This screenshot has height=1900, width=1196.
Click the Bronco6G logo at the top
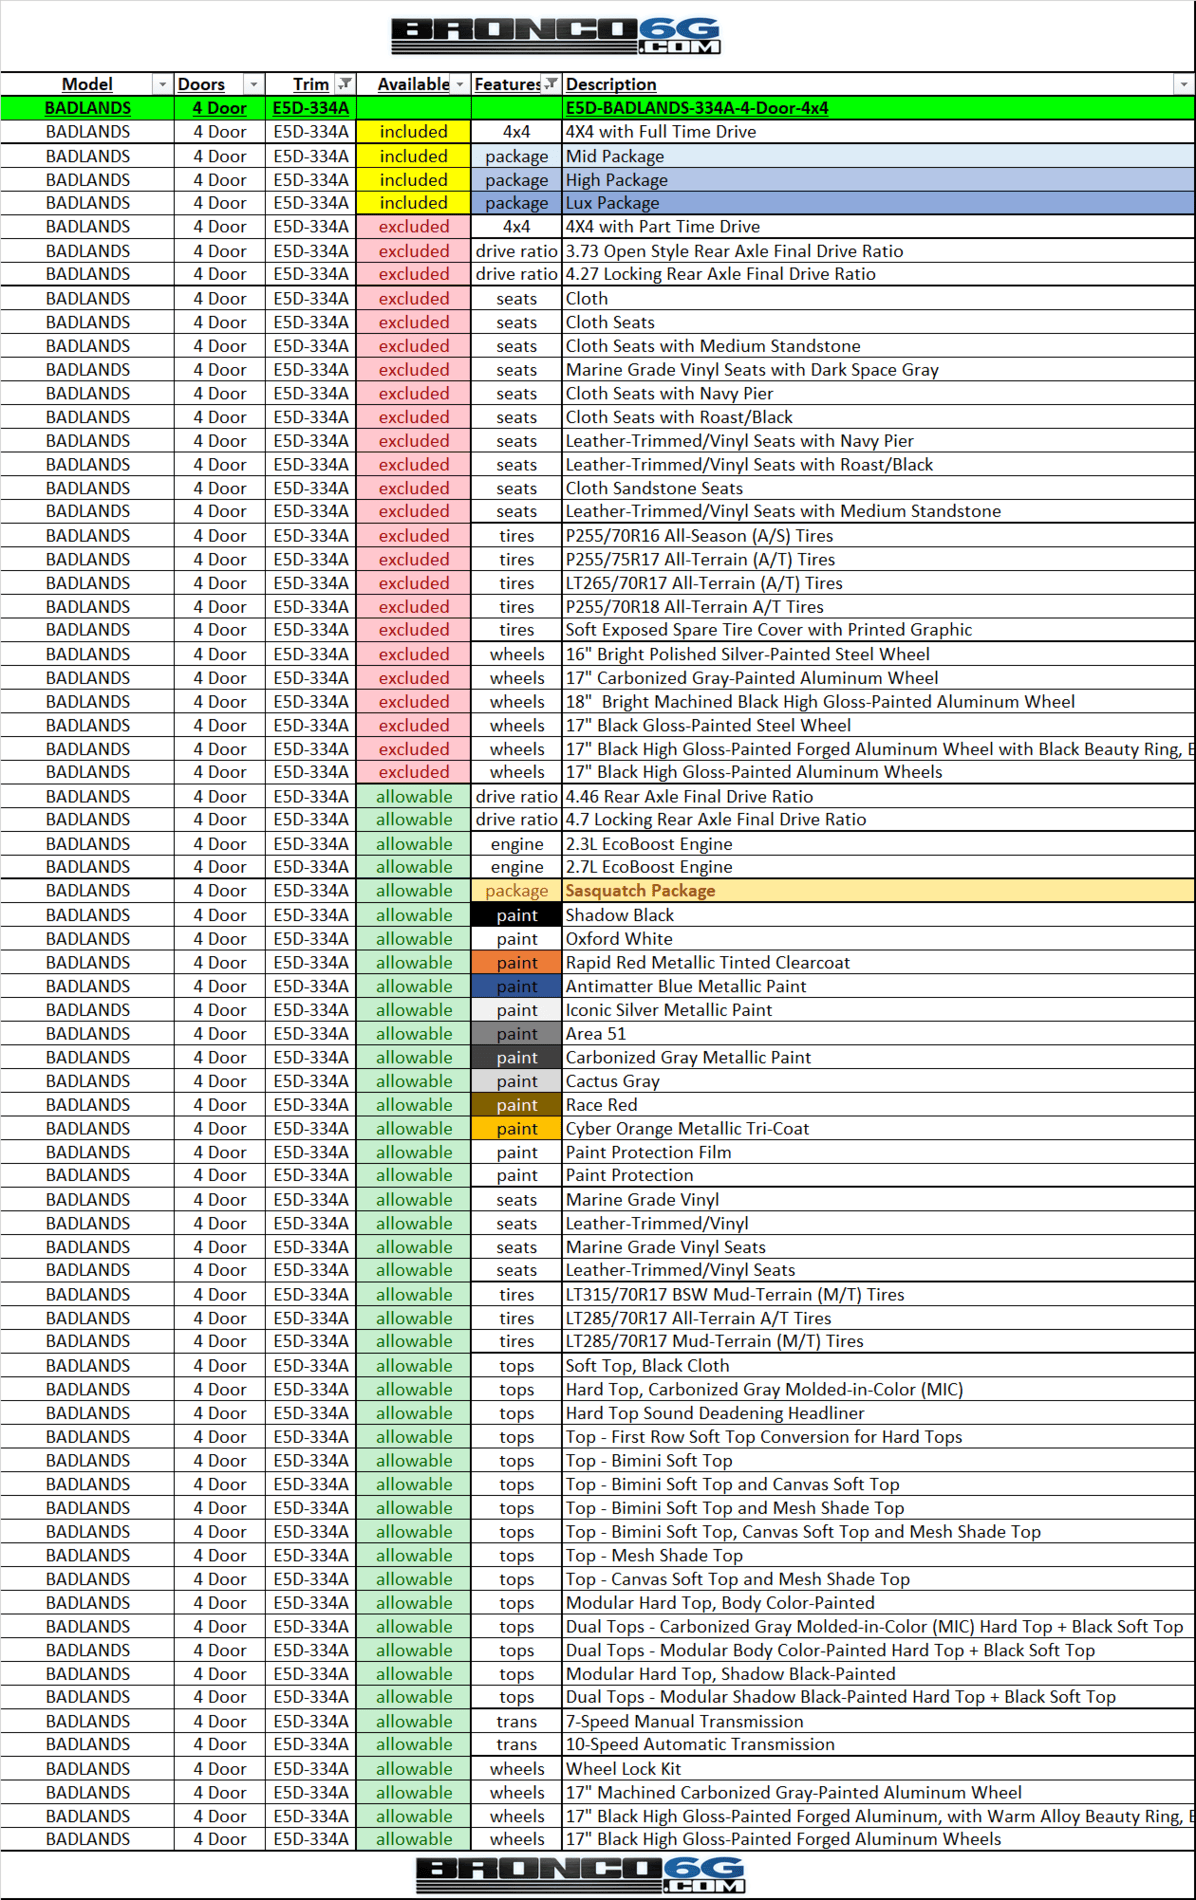[x=556, y=35]
